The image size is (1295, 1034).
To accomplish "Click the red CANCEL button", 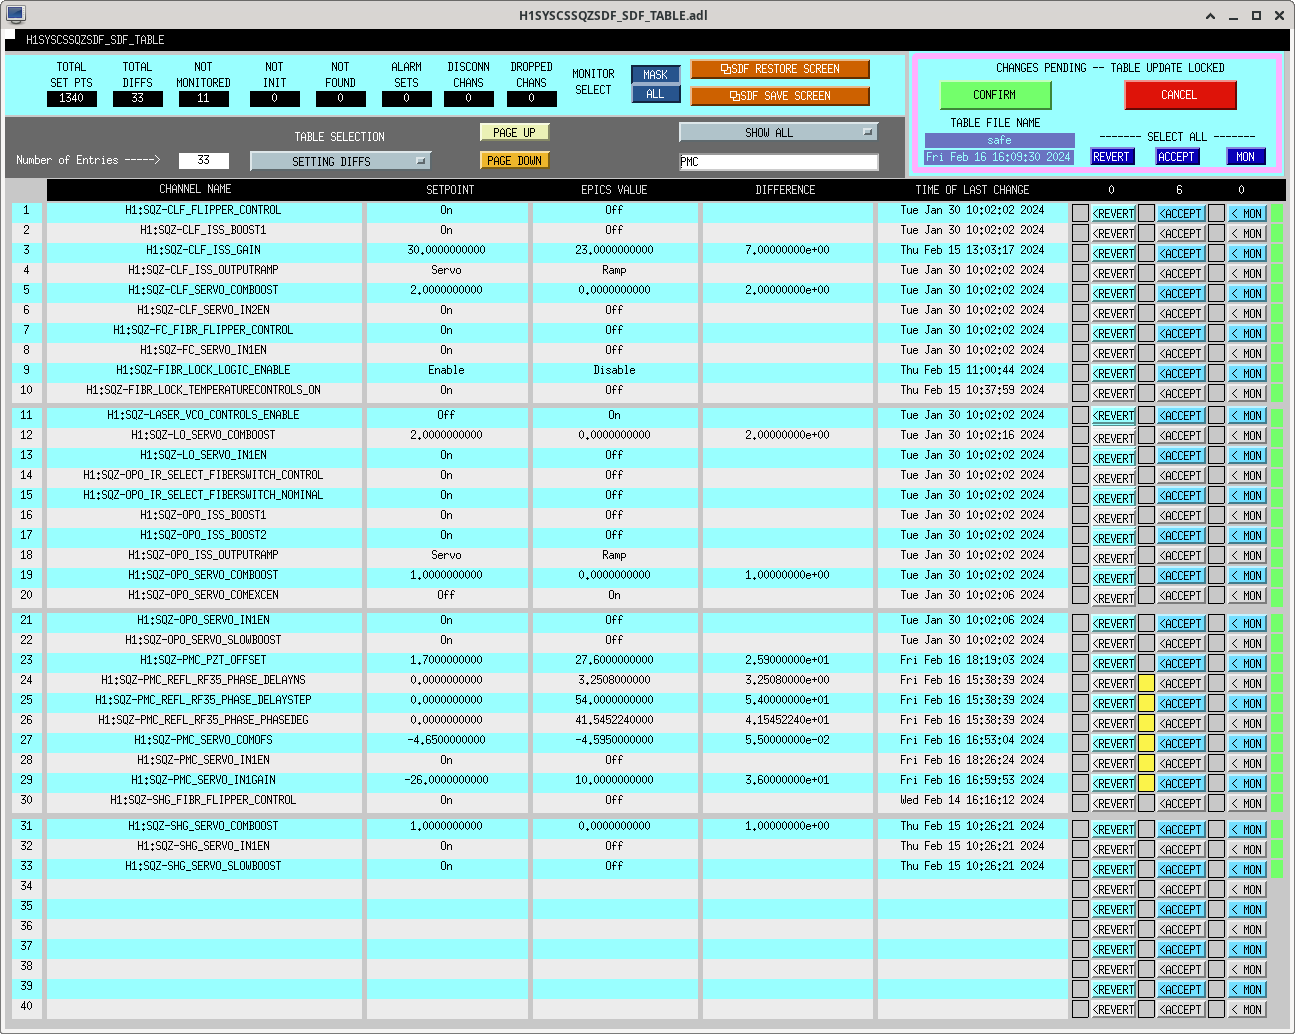I will pos(1180,95).
